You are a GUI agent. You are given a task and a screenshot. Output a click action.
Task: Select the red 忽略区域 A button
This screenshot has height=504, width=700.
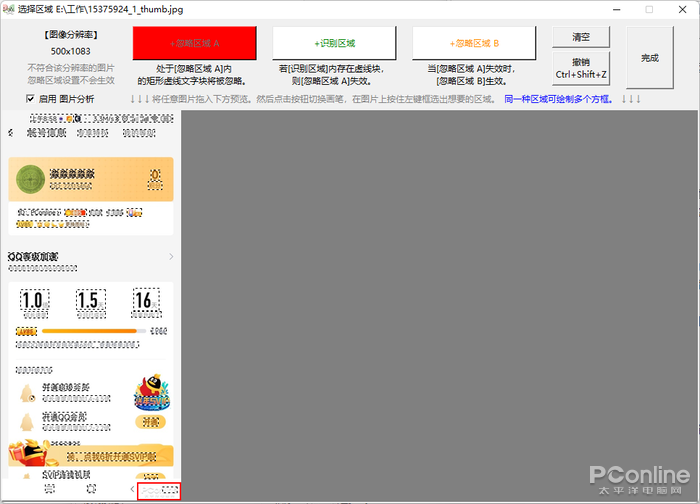[194, 43]
